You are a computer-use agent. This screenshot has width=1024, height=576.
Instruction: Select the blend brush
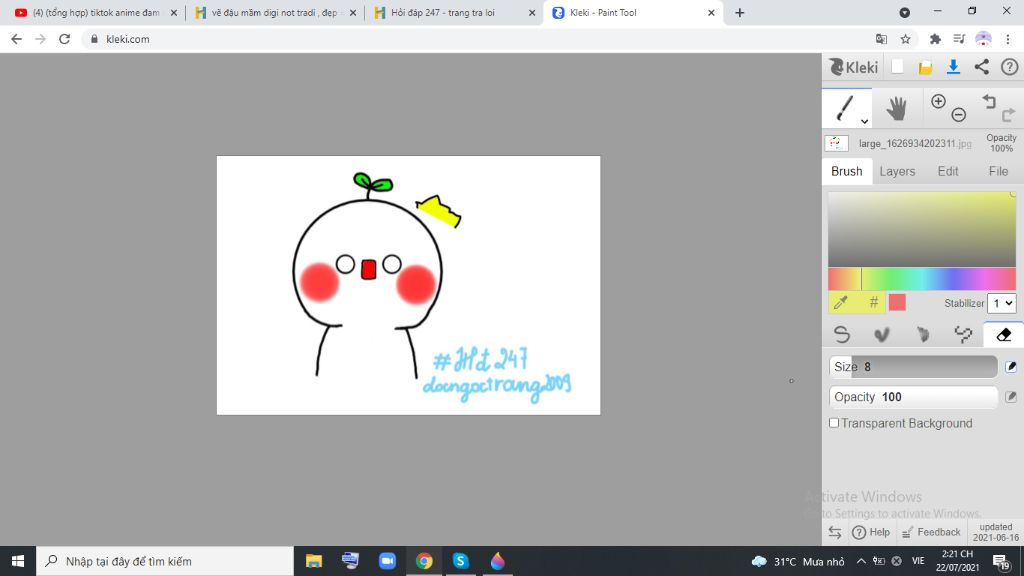click(882, 334)
